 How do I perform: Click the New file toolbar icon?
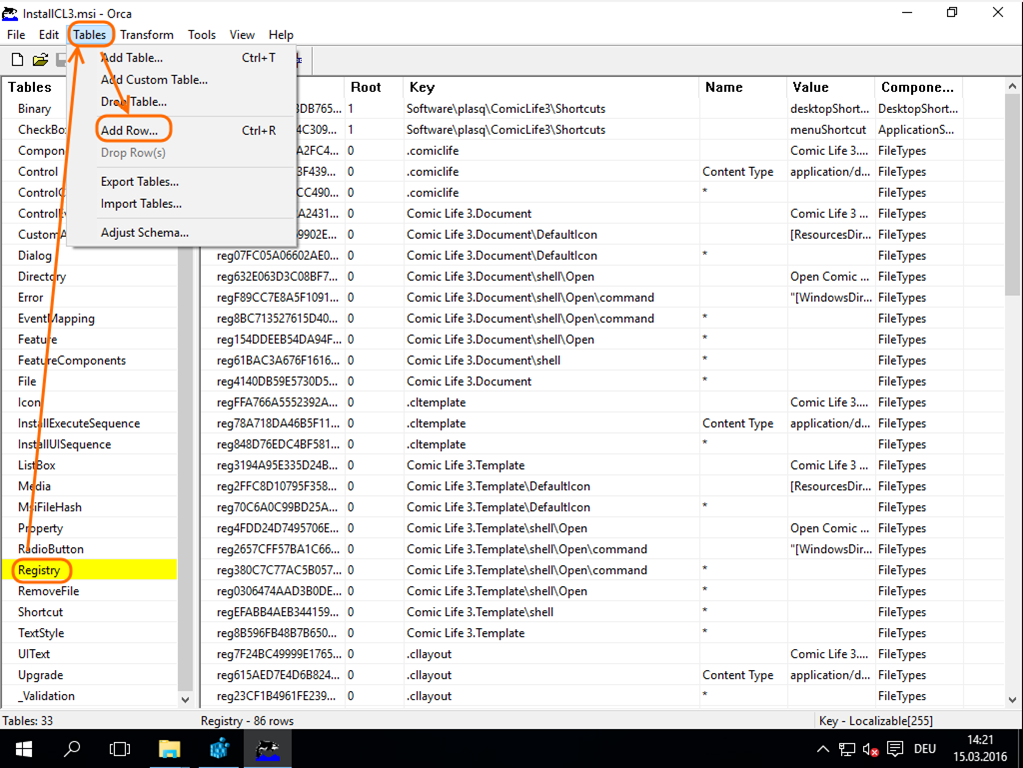click(x=17, y=61)
